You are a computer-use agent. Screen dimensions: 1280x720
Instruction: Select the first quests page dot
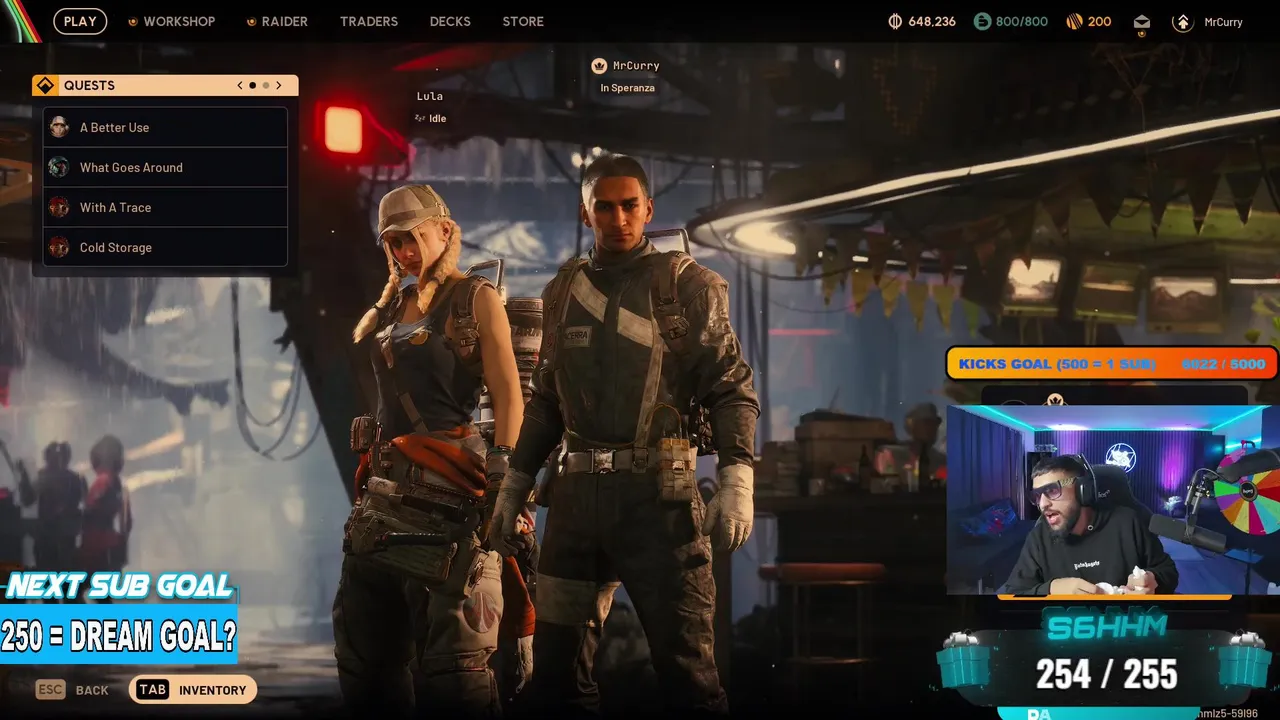coord(252,85)
